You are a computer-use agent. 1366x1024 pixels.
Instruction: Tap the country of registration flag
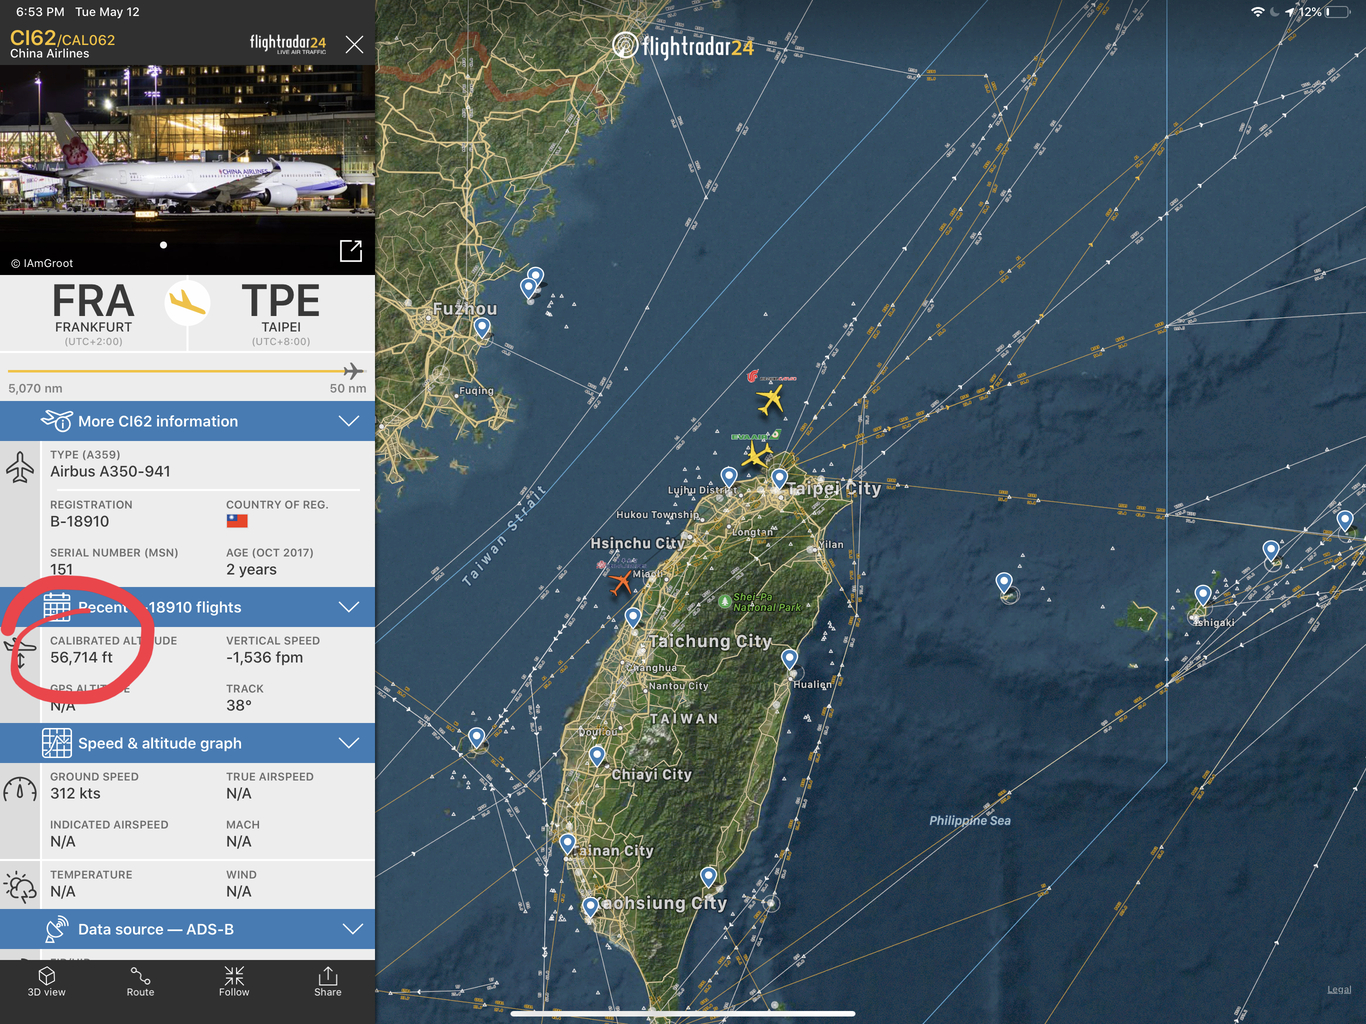click(x=237, y=521)
